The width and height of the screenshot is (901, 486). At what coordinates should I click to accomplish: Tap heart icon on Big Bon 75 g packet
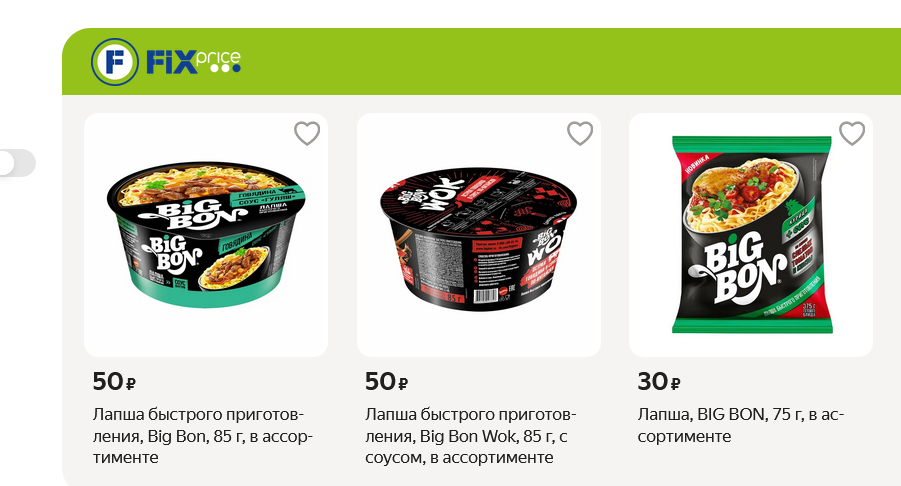[852, 133]
